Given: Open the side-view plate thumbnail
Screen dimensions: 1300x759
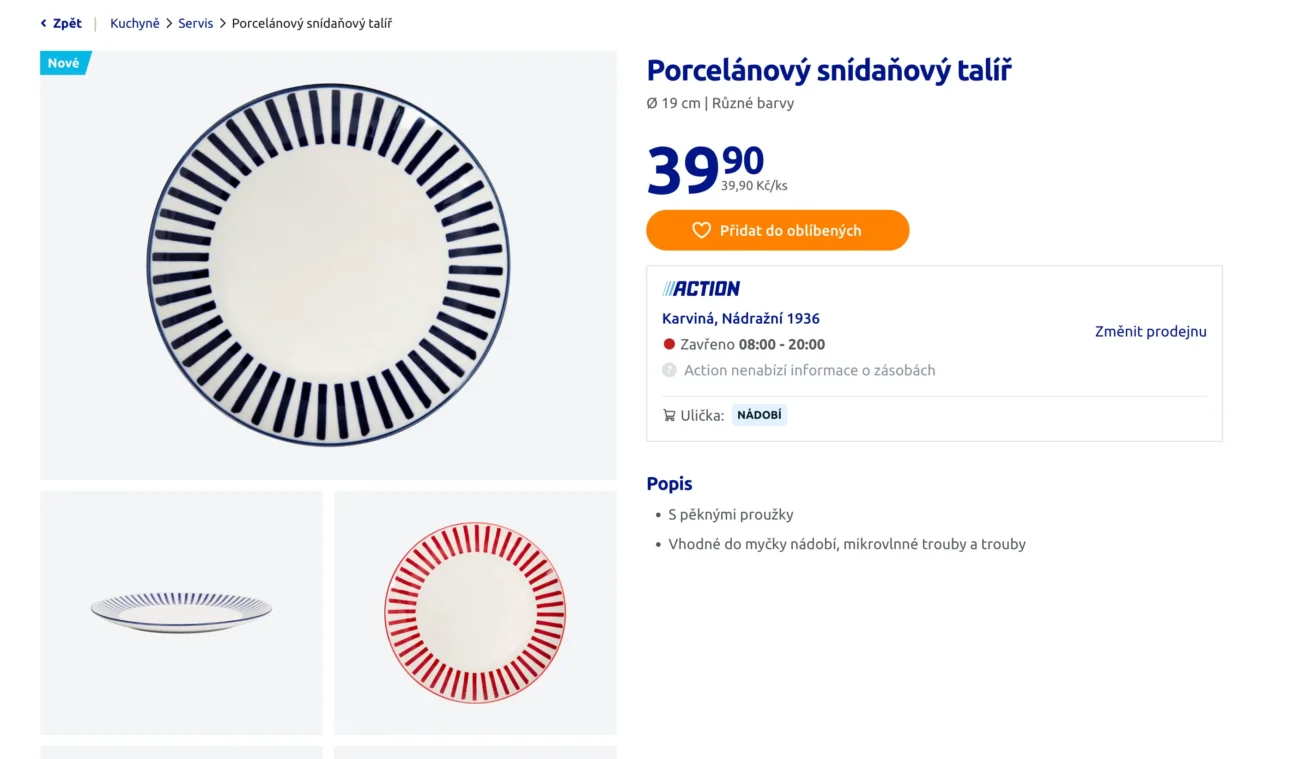Looking at the screenshot, I should [181, 612].
